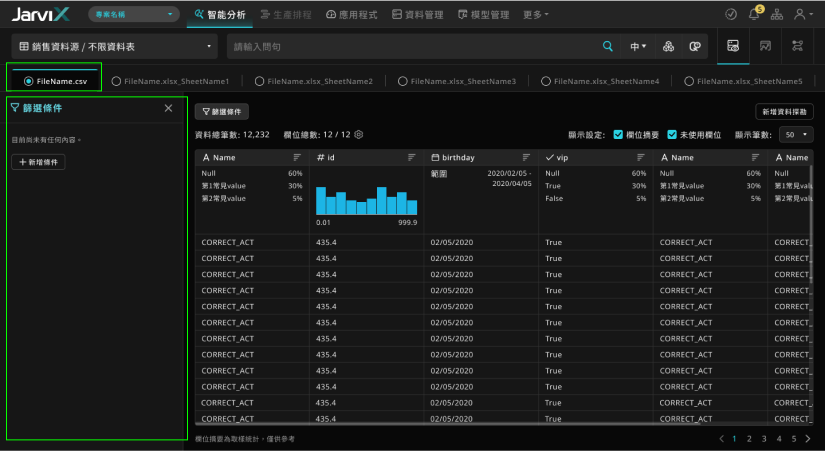
Task: Go to page 1
Action: click(735, 438)
